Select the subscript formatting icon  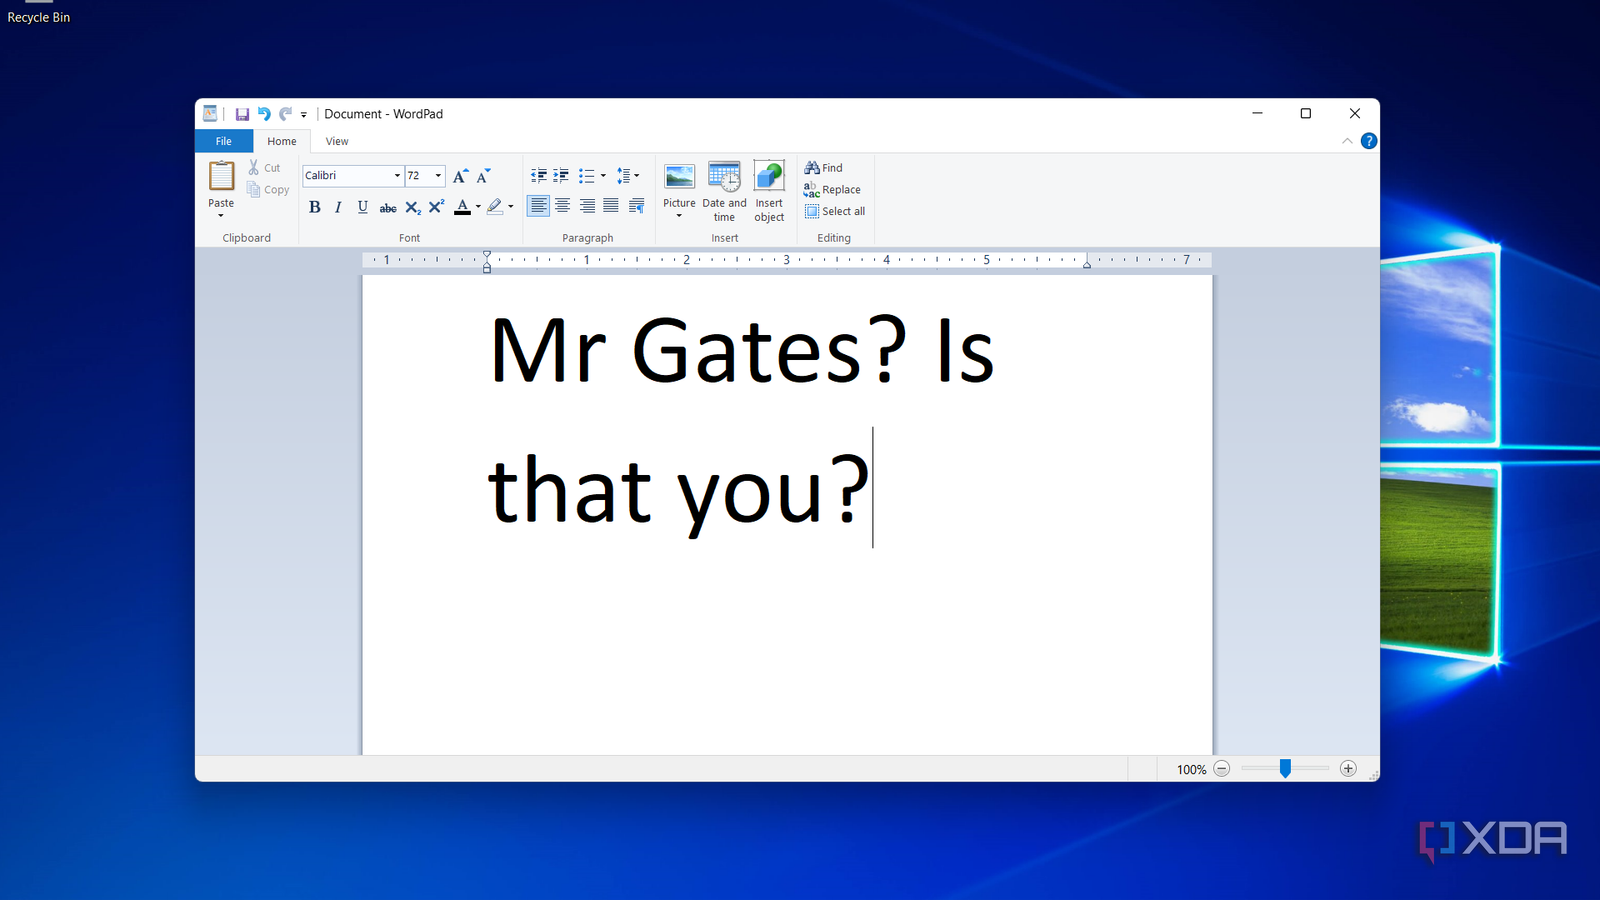(412, 207)
